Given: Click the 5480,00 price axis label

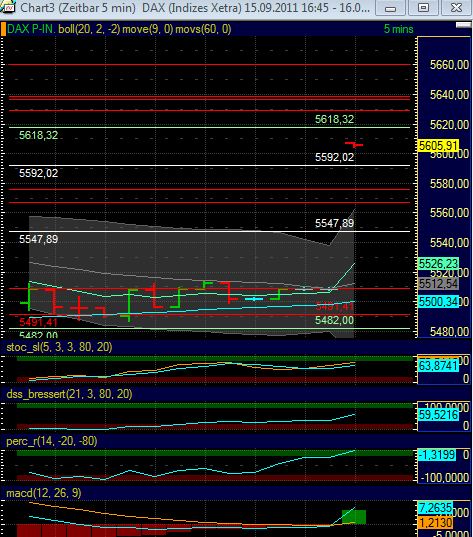Looking at the screenshot, I should (x=449, y=332).
